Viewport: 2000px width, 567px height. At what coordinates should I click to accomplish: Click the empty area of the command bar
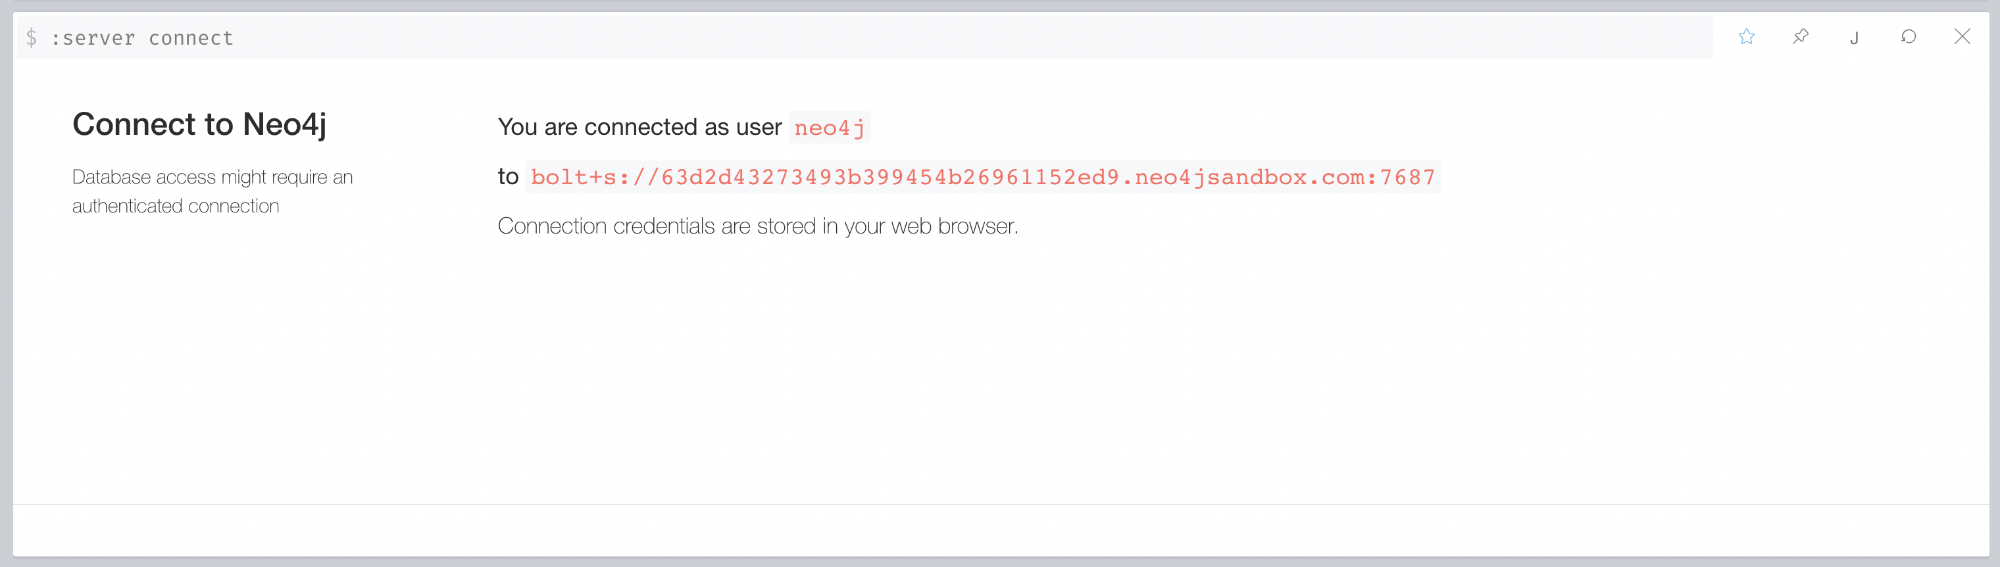point(970,38)
